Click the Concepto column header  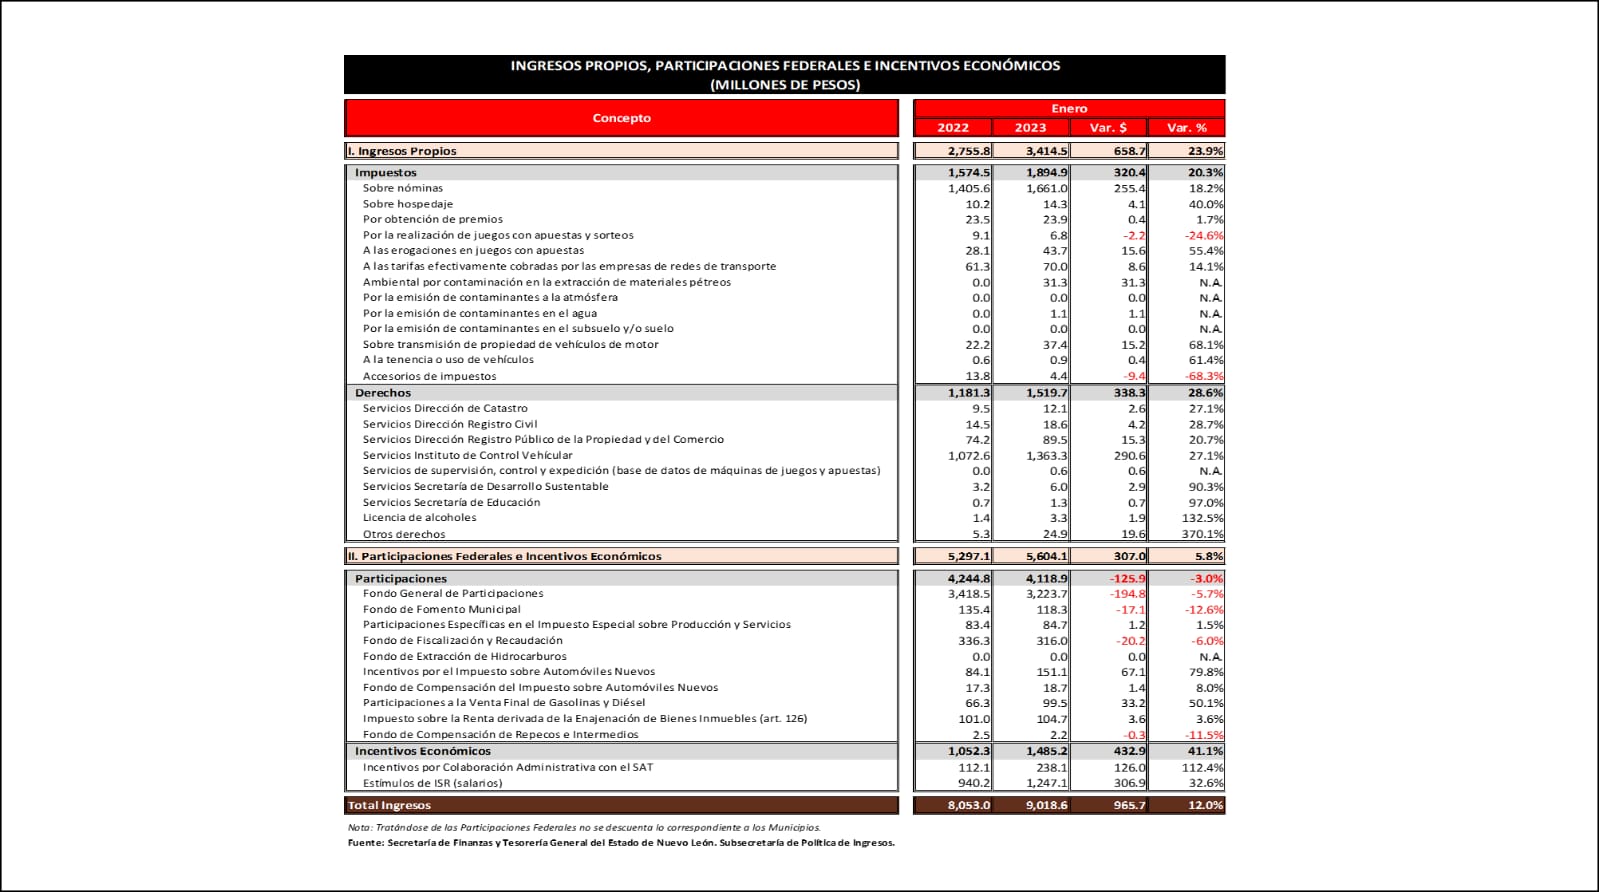621,118
